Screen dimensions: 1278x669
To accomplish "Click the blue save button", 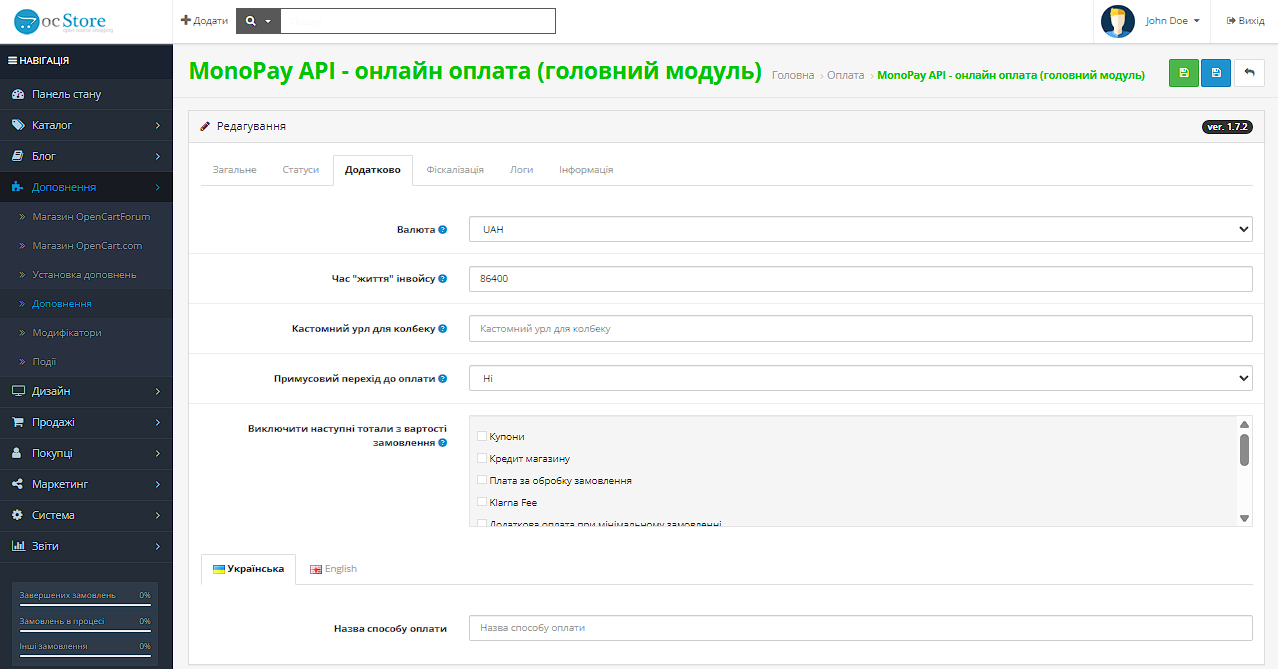I will pyautogui.click(x=1216, y=73).
